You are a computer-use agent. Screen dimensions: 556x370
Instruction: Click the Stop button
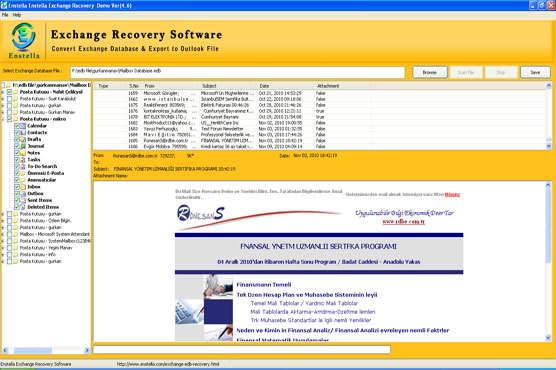(501, 72)
